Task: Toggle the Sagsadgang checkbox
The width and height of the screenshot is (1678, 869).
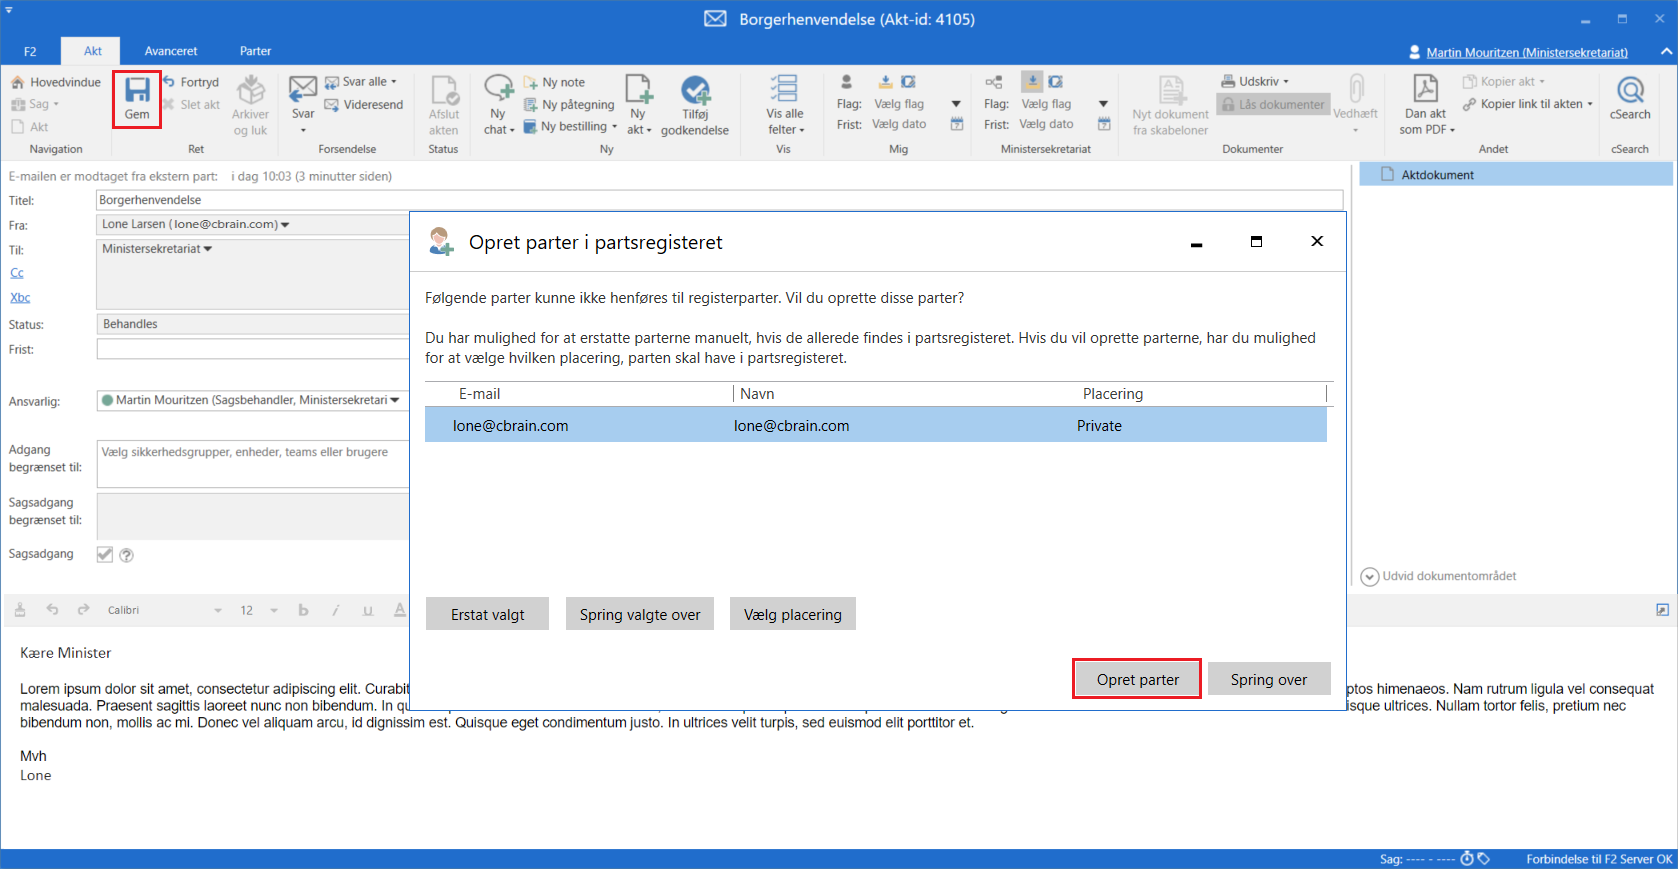Action: (104, 554)
